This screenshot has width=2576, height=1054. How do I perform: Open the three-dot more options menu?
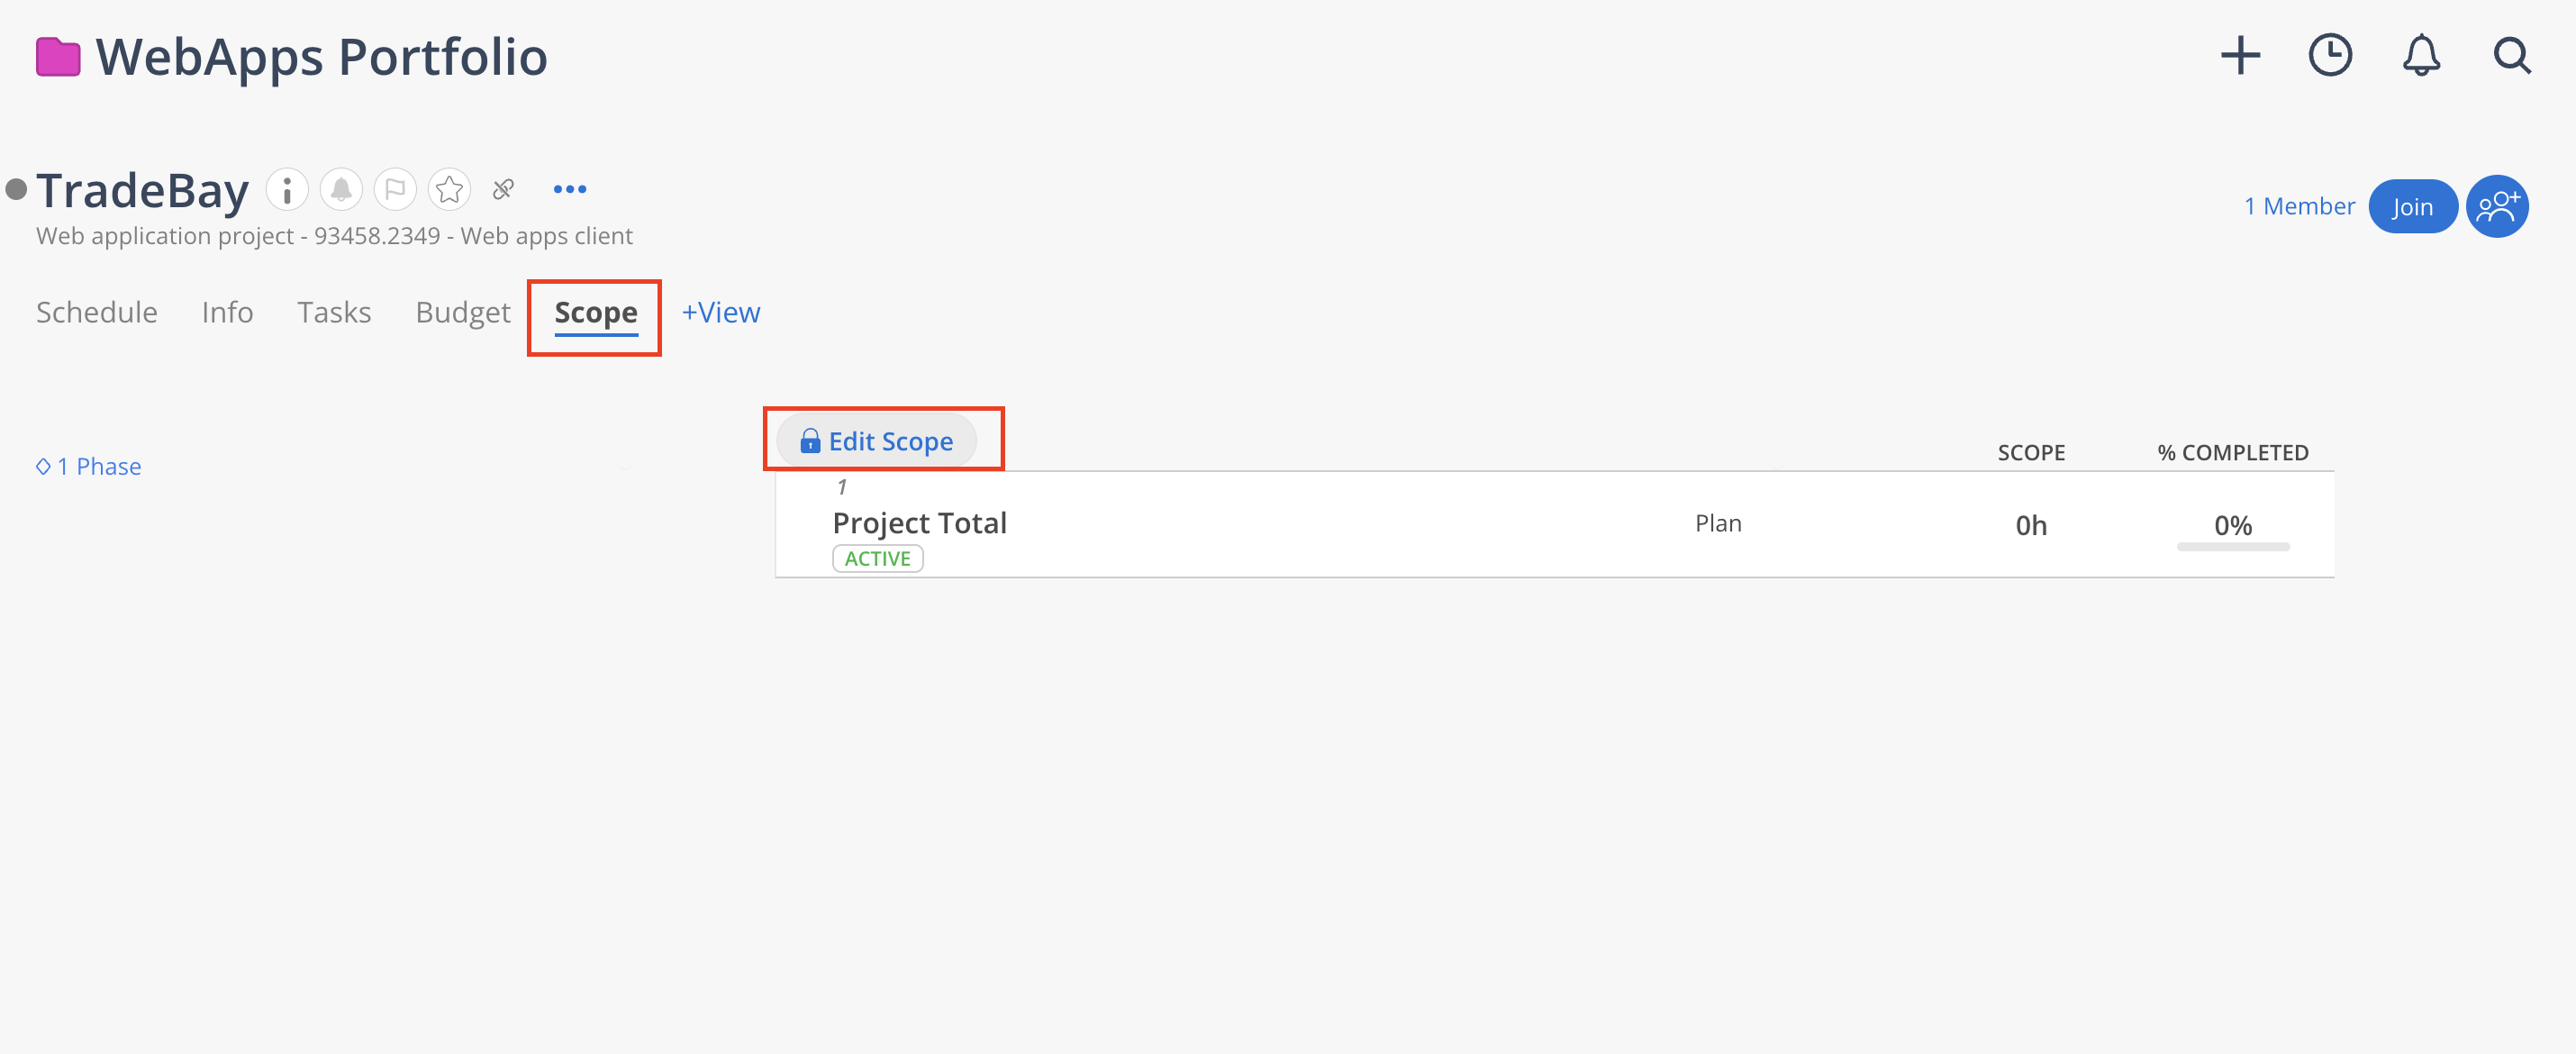coord(570,189)
